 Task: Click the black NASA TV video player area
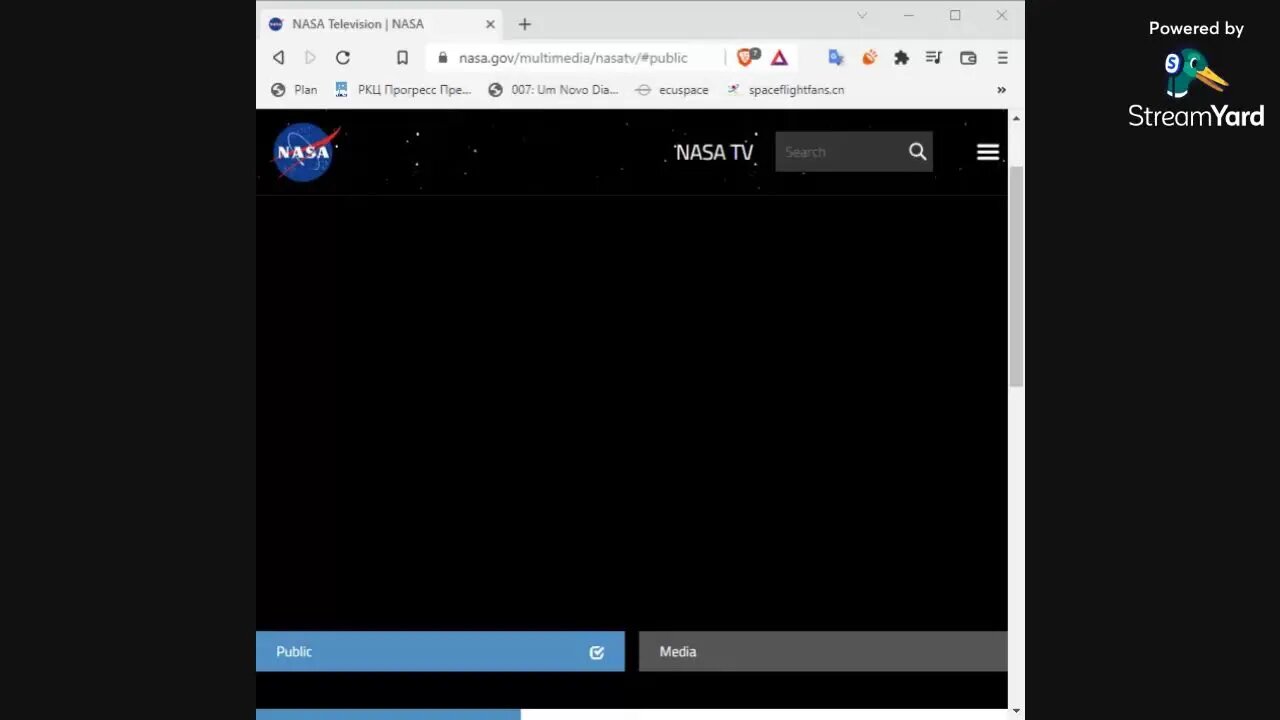tap(632, 412)
